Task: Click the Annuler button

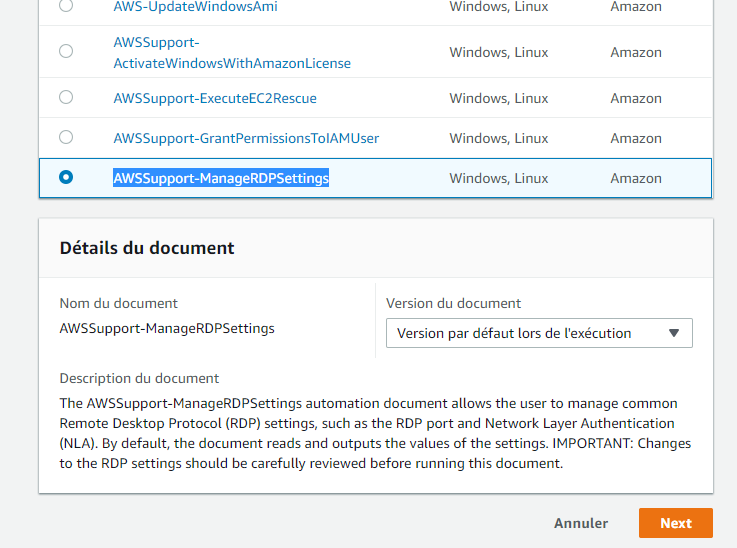Action: pos(581,523)
